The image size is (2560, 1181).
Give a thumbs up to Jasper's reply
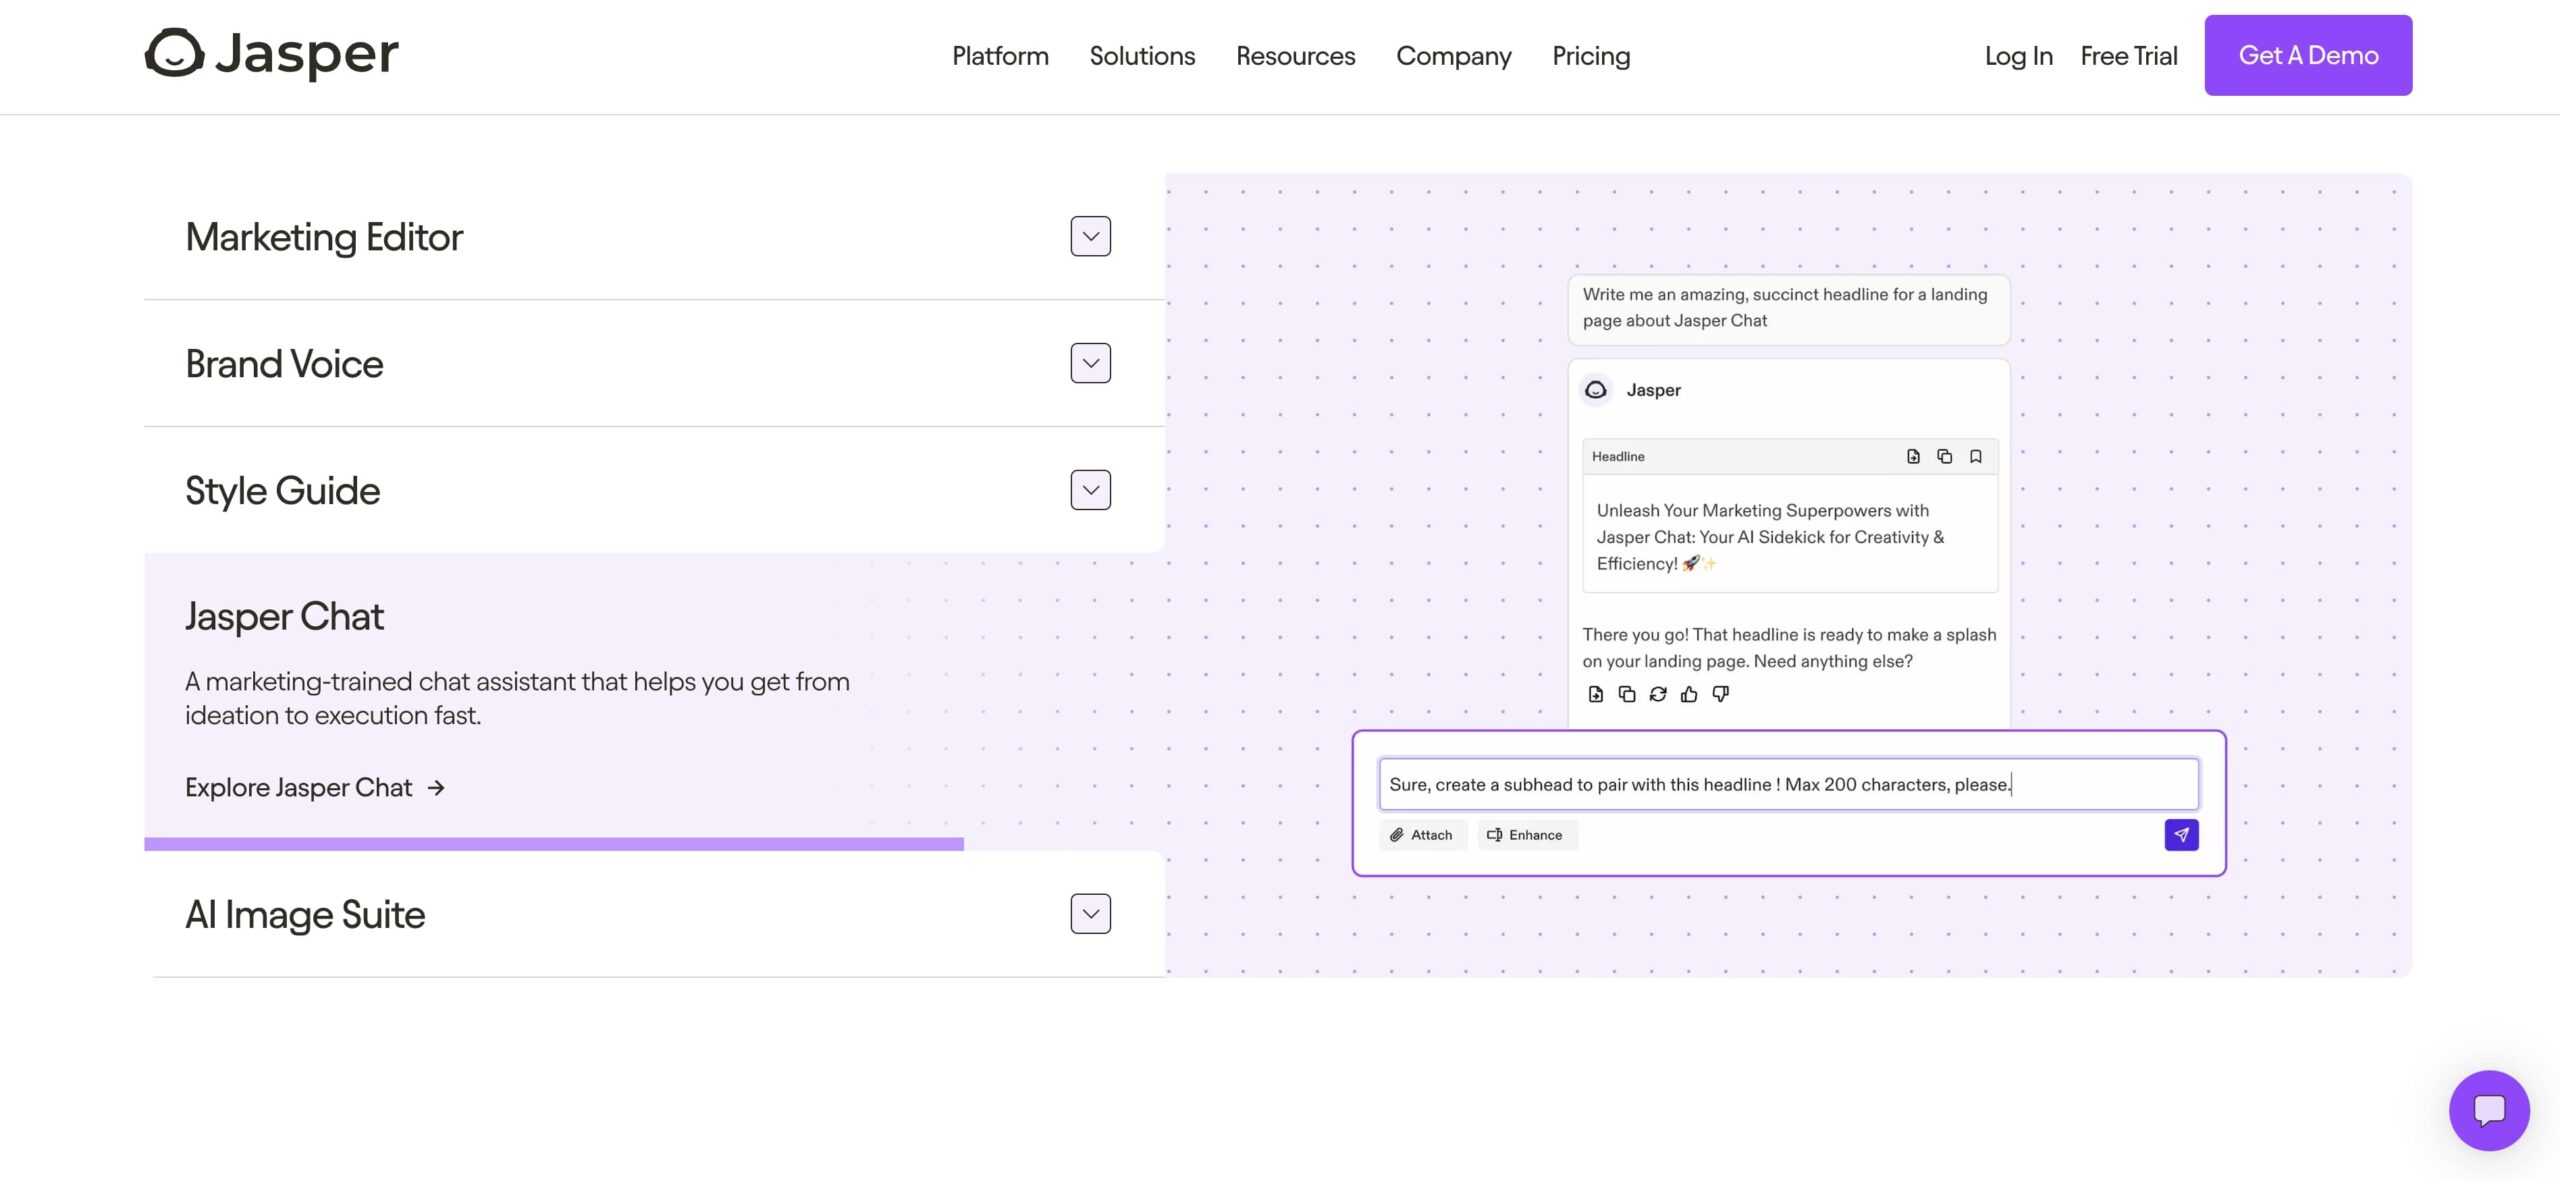[1690, 693]
